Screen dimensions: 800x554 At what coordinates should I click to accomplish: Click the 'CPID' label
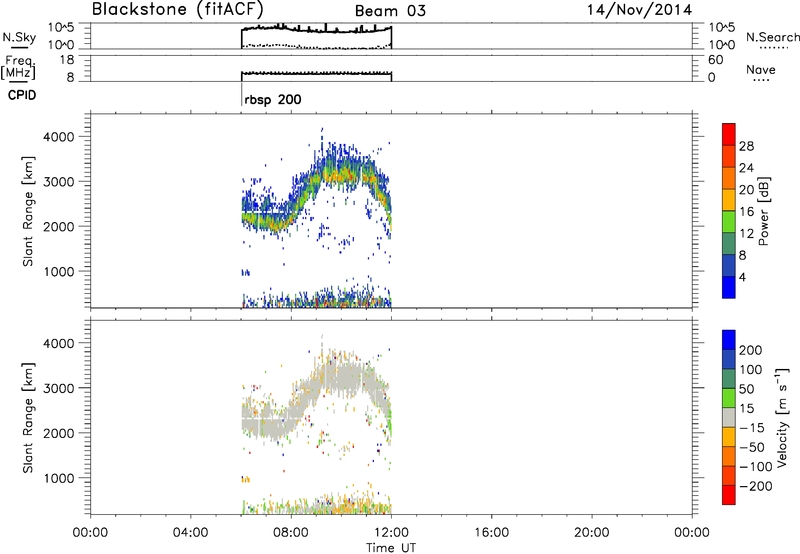click(22, 95)
